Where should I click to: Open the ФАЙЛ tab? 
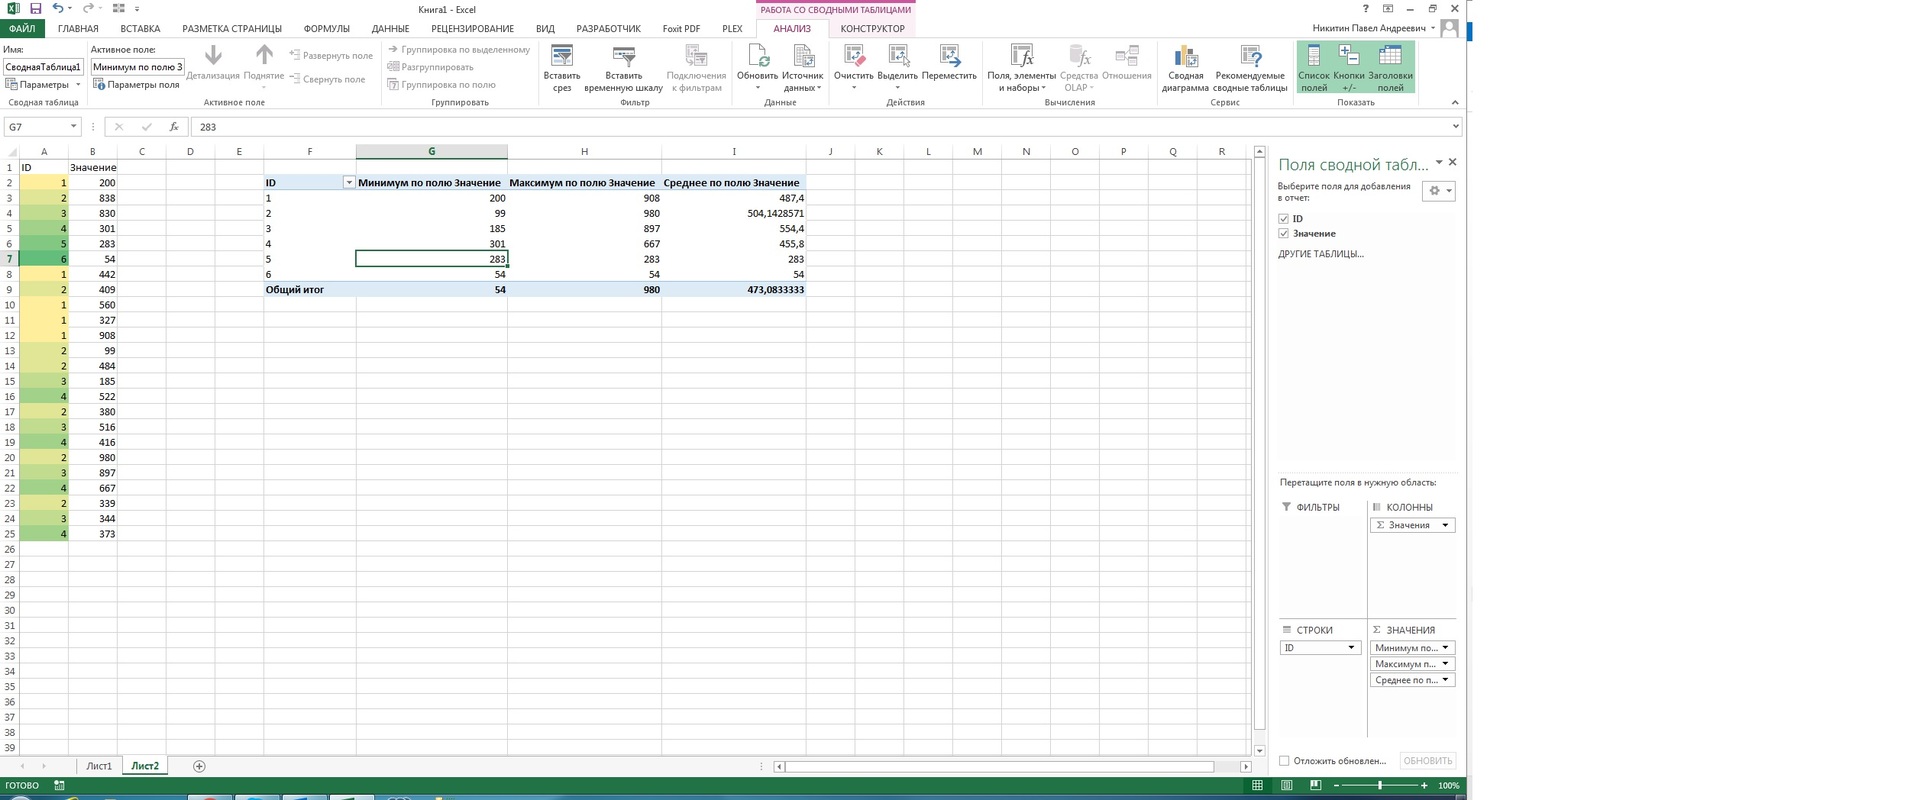[x=22, y=29]
